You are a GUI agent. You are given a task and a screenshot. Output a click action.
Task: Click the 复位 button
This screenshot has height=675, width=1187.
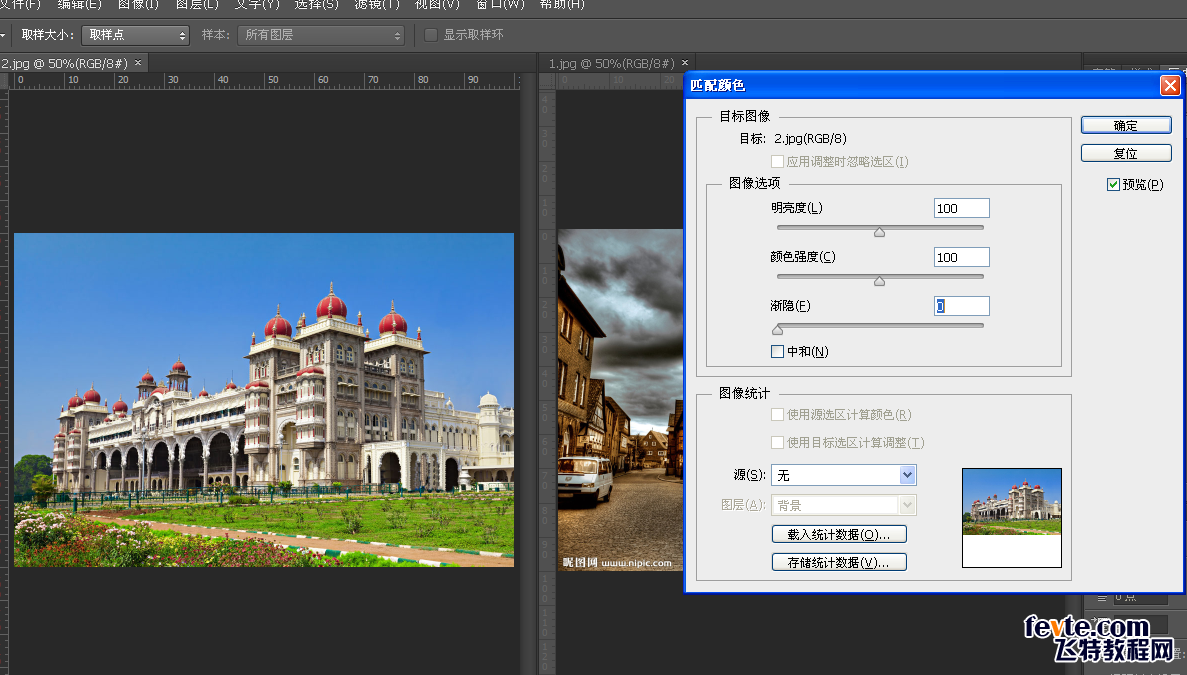pos(1126,153)
